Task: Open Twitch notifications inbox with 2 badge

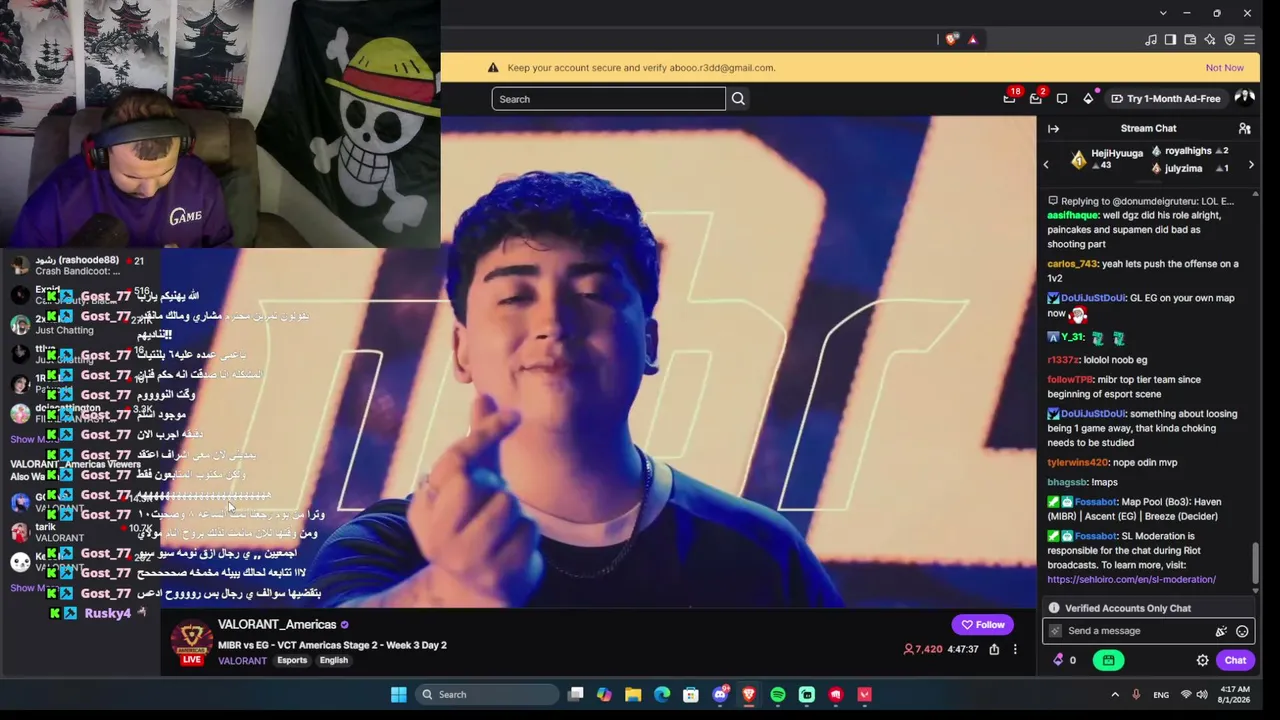Action: 1036,98
